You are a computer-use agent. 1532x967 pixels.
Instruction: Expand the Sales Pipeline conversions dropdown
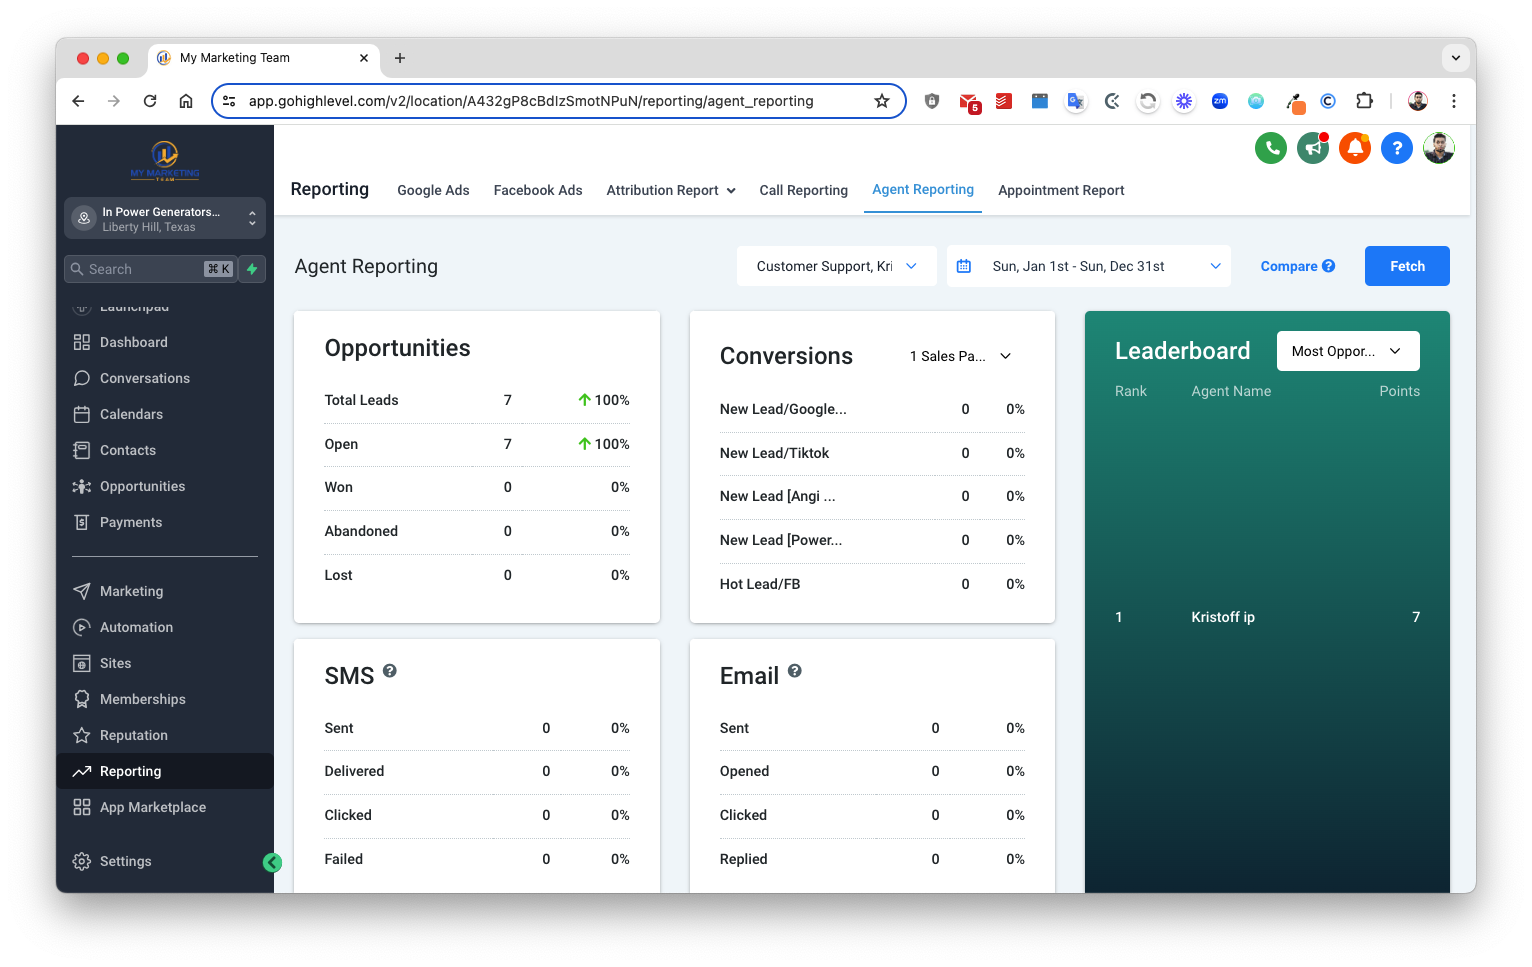point(960,356)
